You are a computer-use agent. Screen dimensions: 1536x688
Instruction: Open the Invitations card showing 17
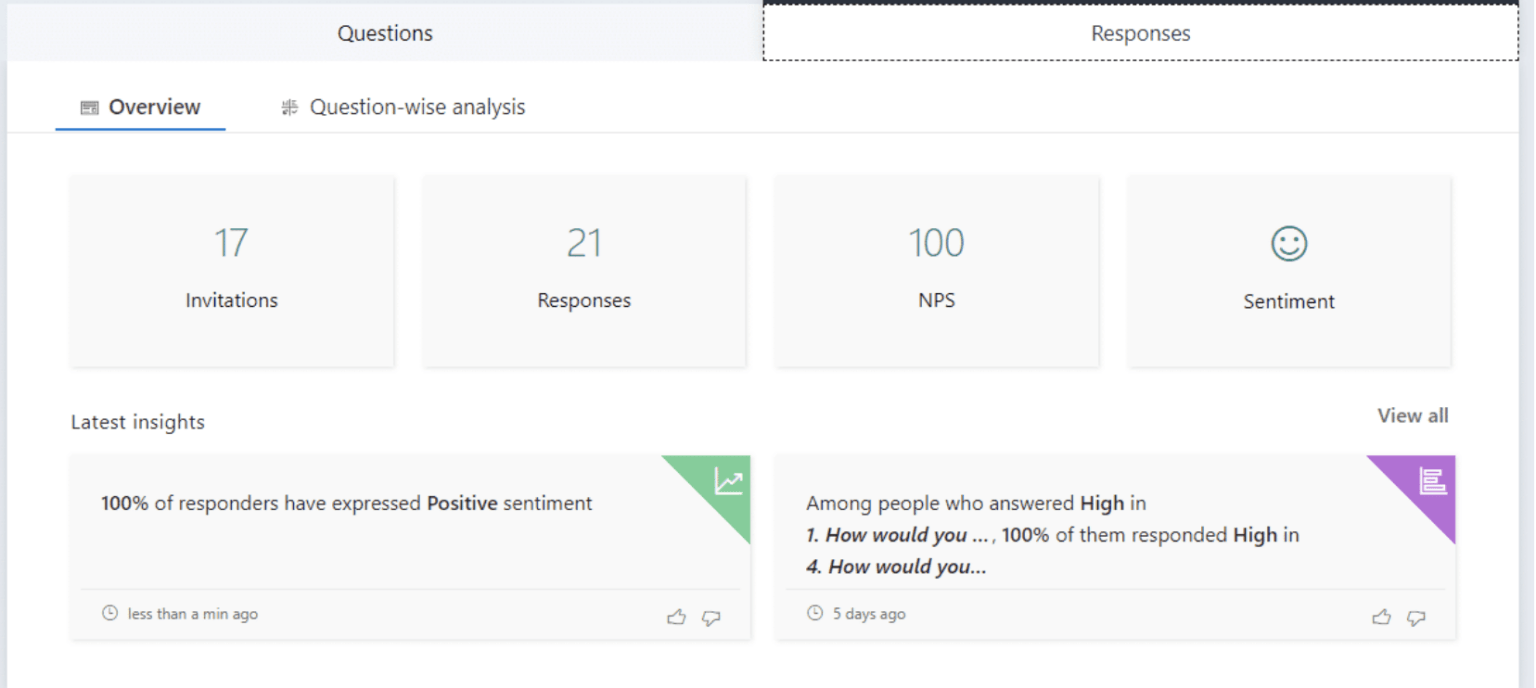point(232,271)
